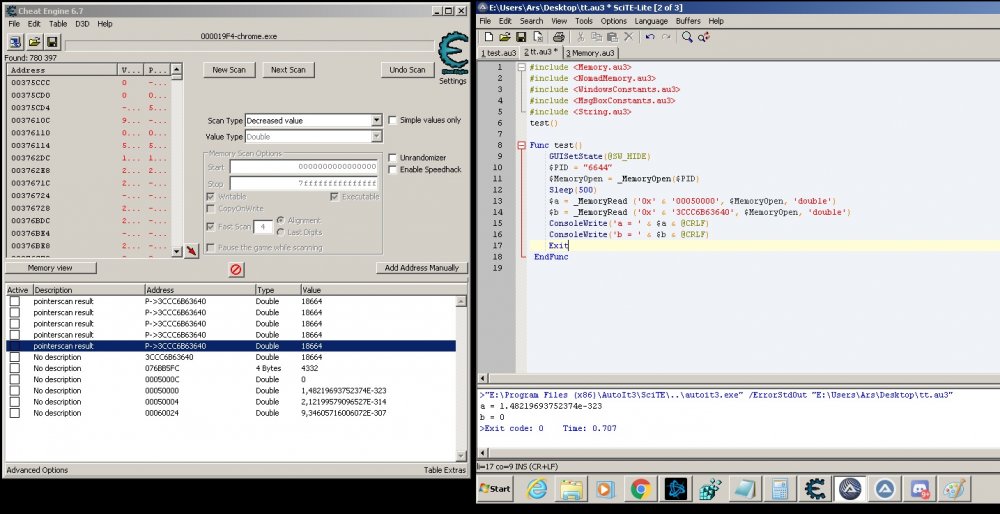Viewport: 1000px width, 514px height.
Task: Activate checkbox for address 076BB5FC row
Action: [15, 369]
